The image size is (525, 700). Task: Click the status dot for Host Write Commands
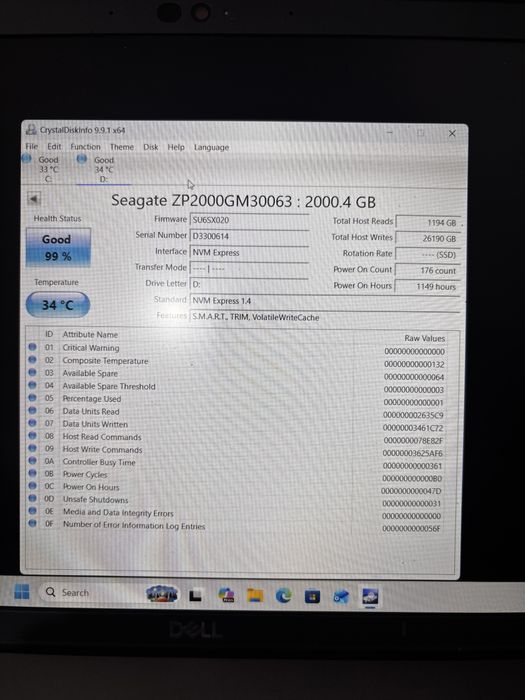[33, 448]
